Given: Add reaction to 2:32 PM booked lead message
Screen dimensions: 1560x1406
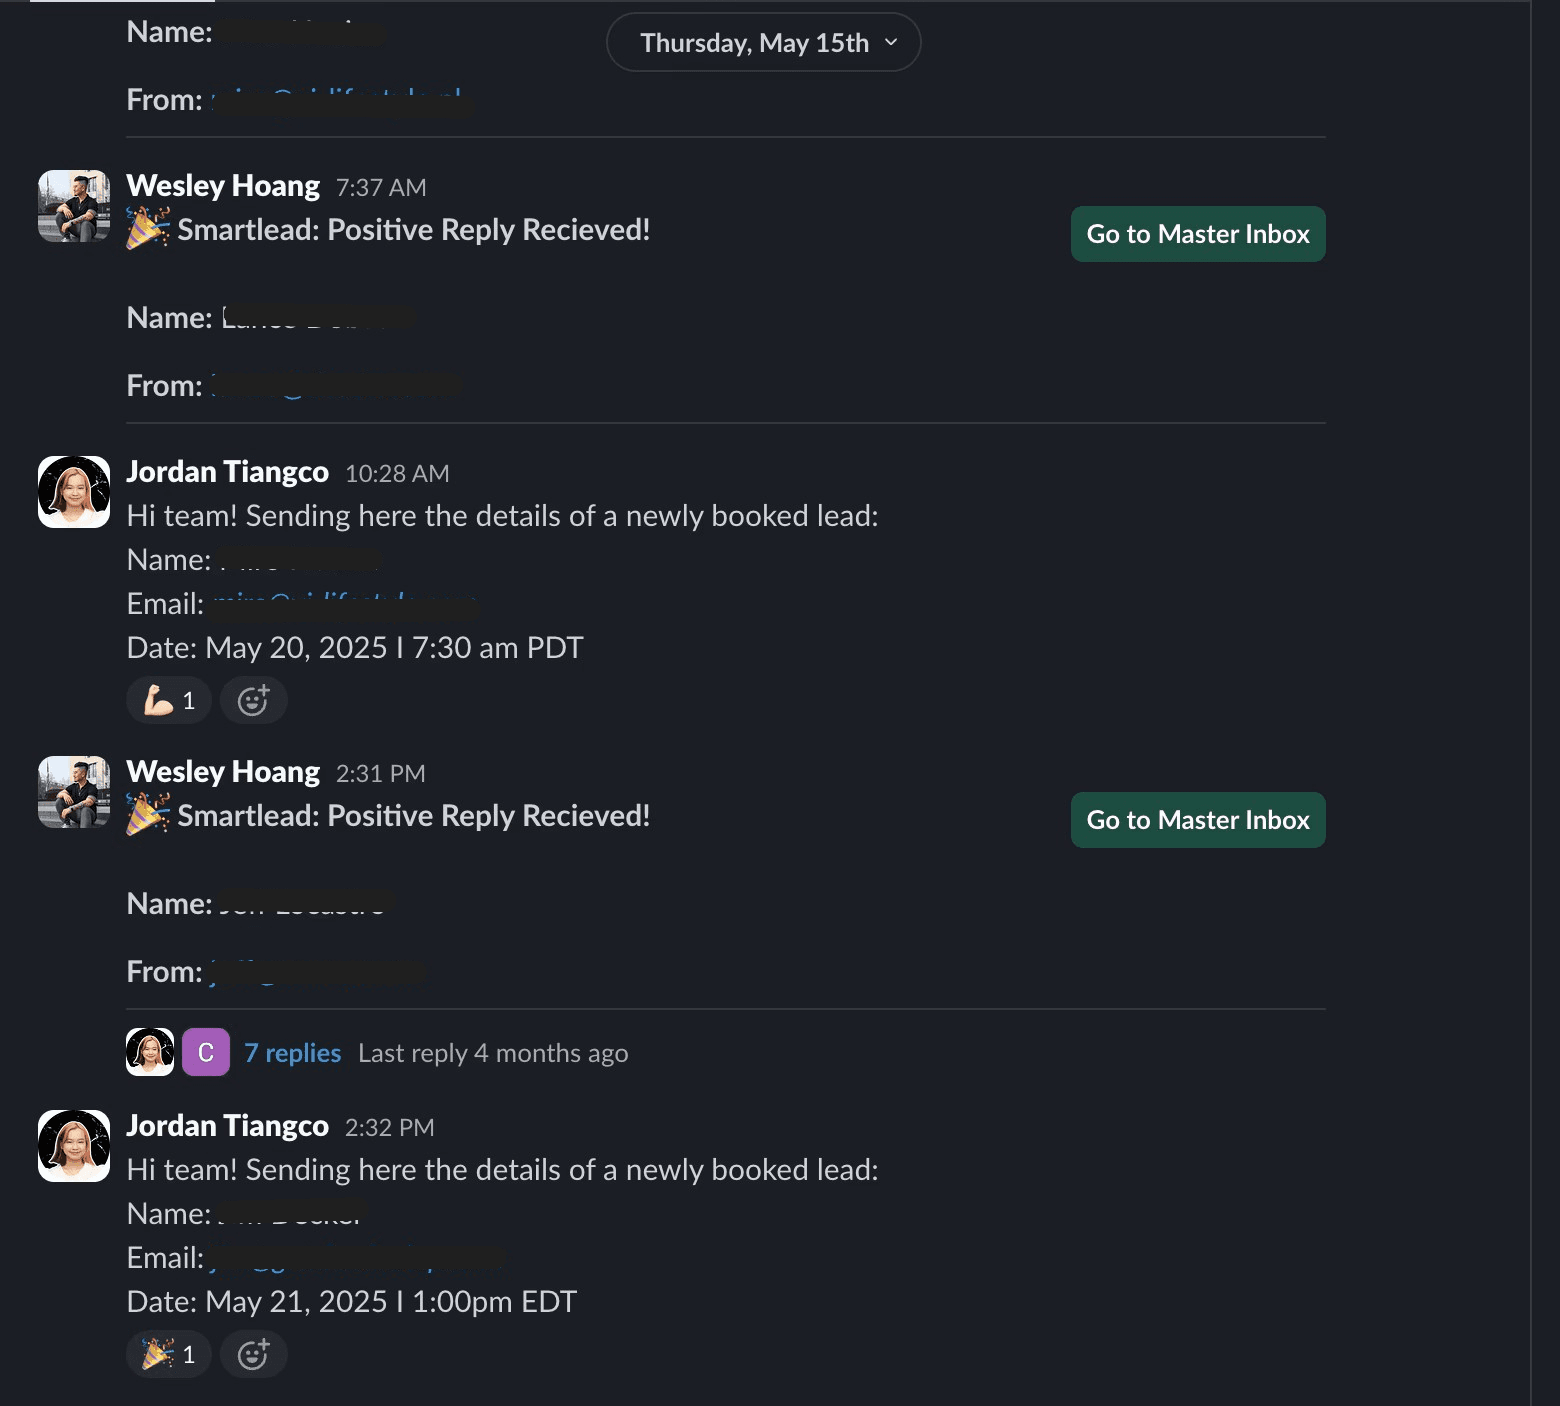Looking at the screenshot, I should point(254,1354).
